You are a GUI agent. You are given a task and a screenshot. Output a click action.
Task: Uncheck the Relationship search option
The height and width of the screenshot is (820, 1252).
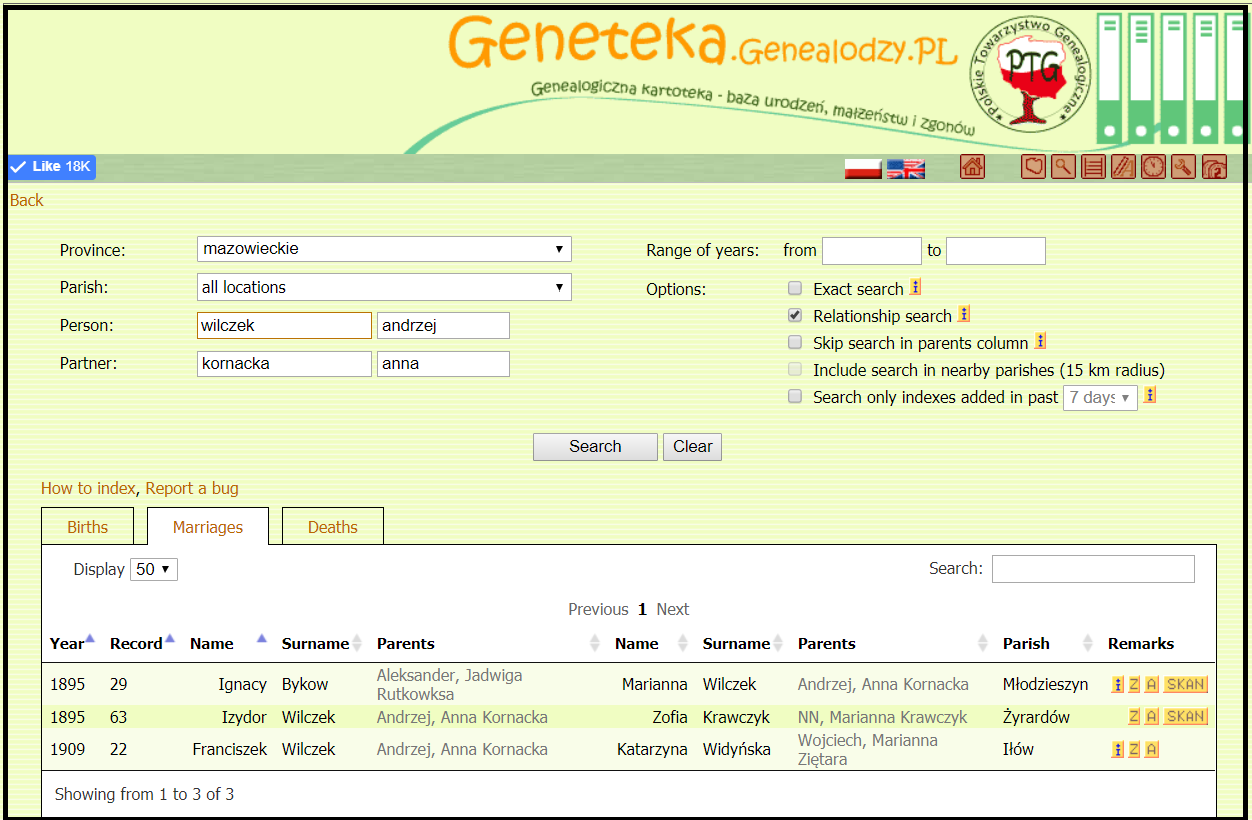point(795,316)
